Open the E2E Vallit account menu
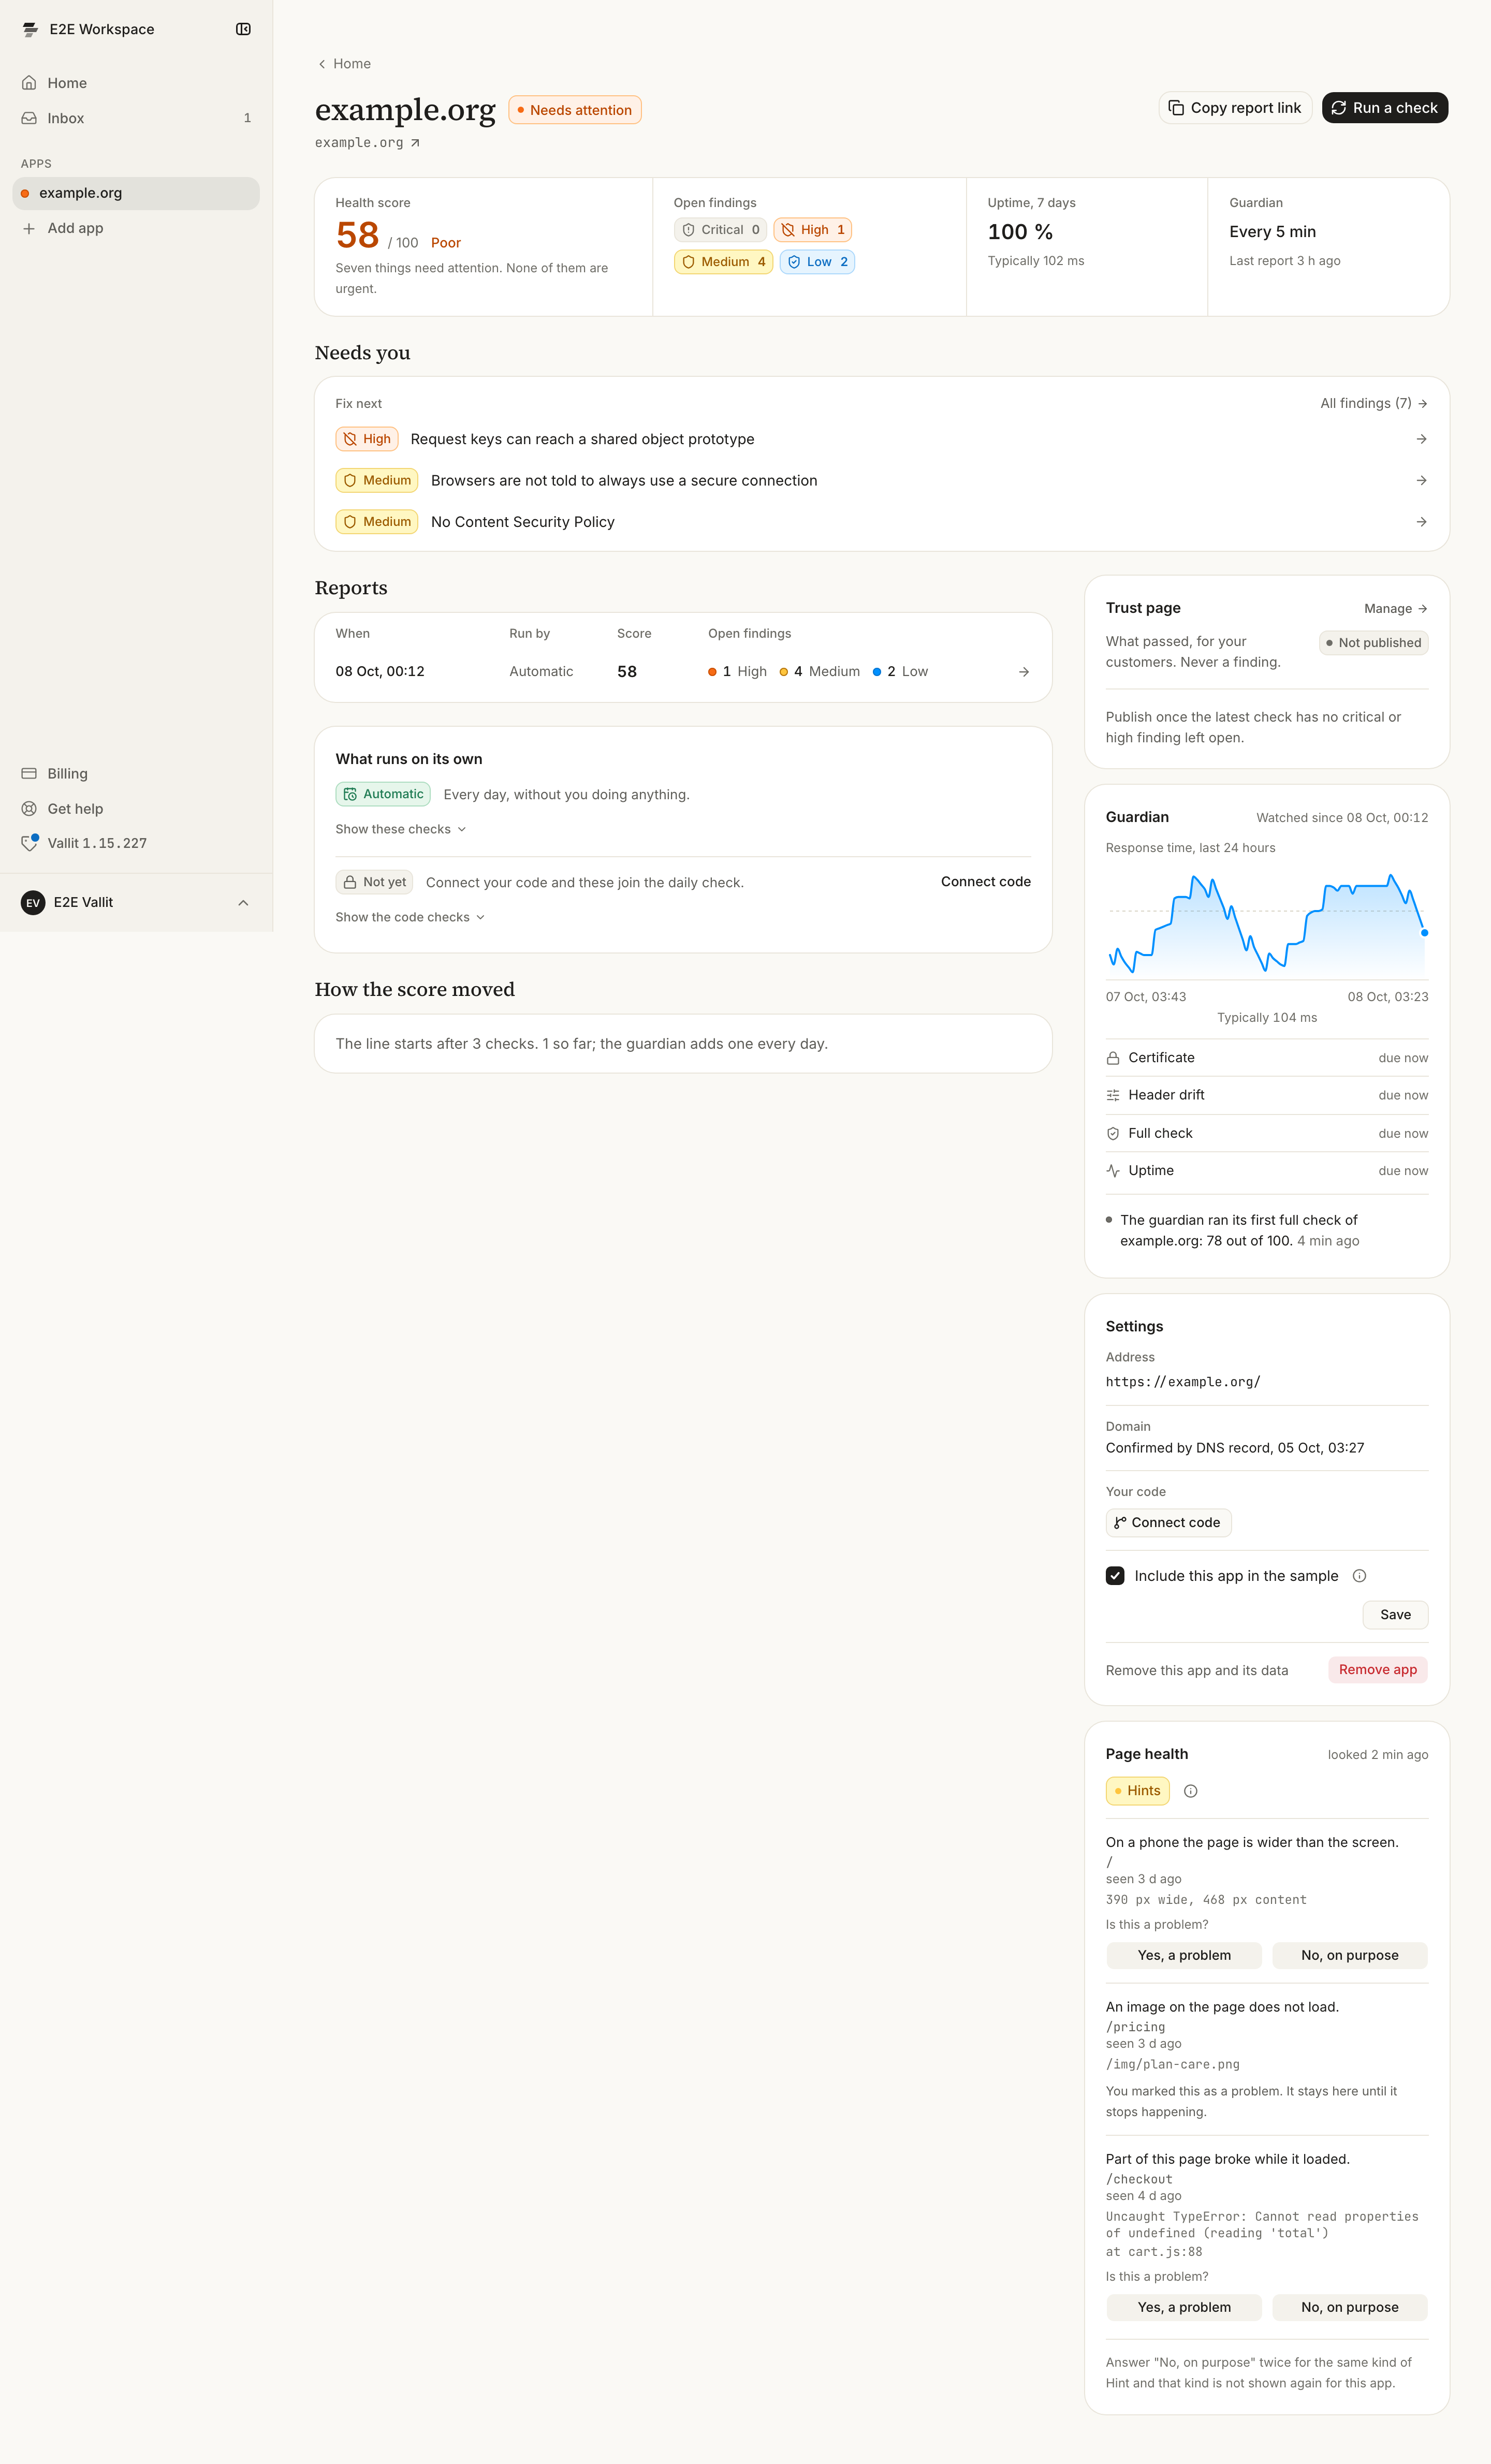Viewport: 1491px width, 2464px height. pyautogui.click(x=136, y=903)
